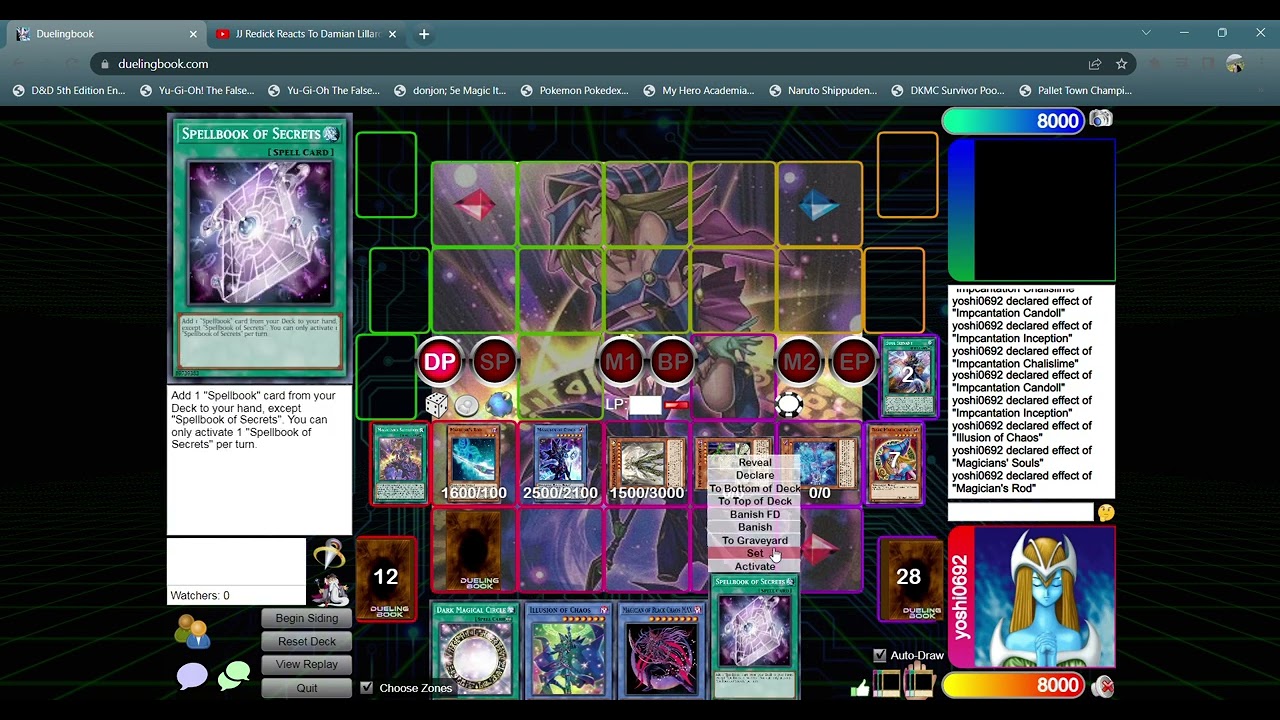The width and height of the screenshot is (1280, 720).
Task: Click the Quit button
Action: [307, 688]
